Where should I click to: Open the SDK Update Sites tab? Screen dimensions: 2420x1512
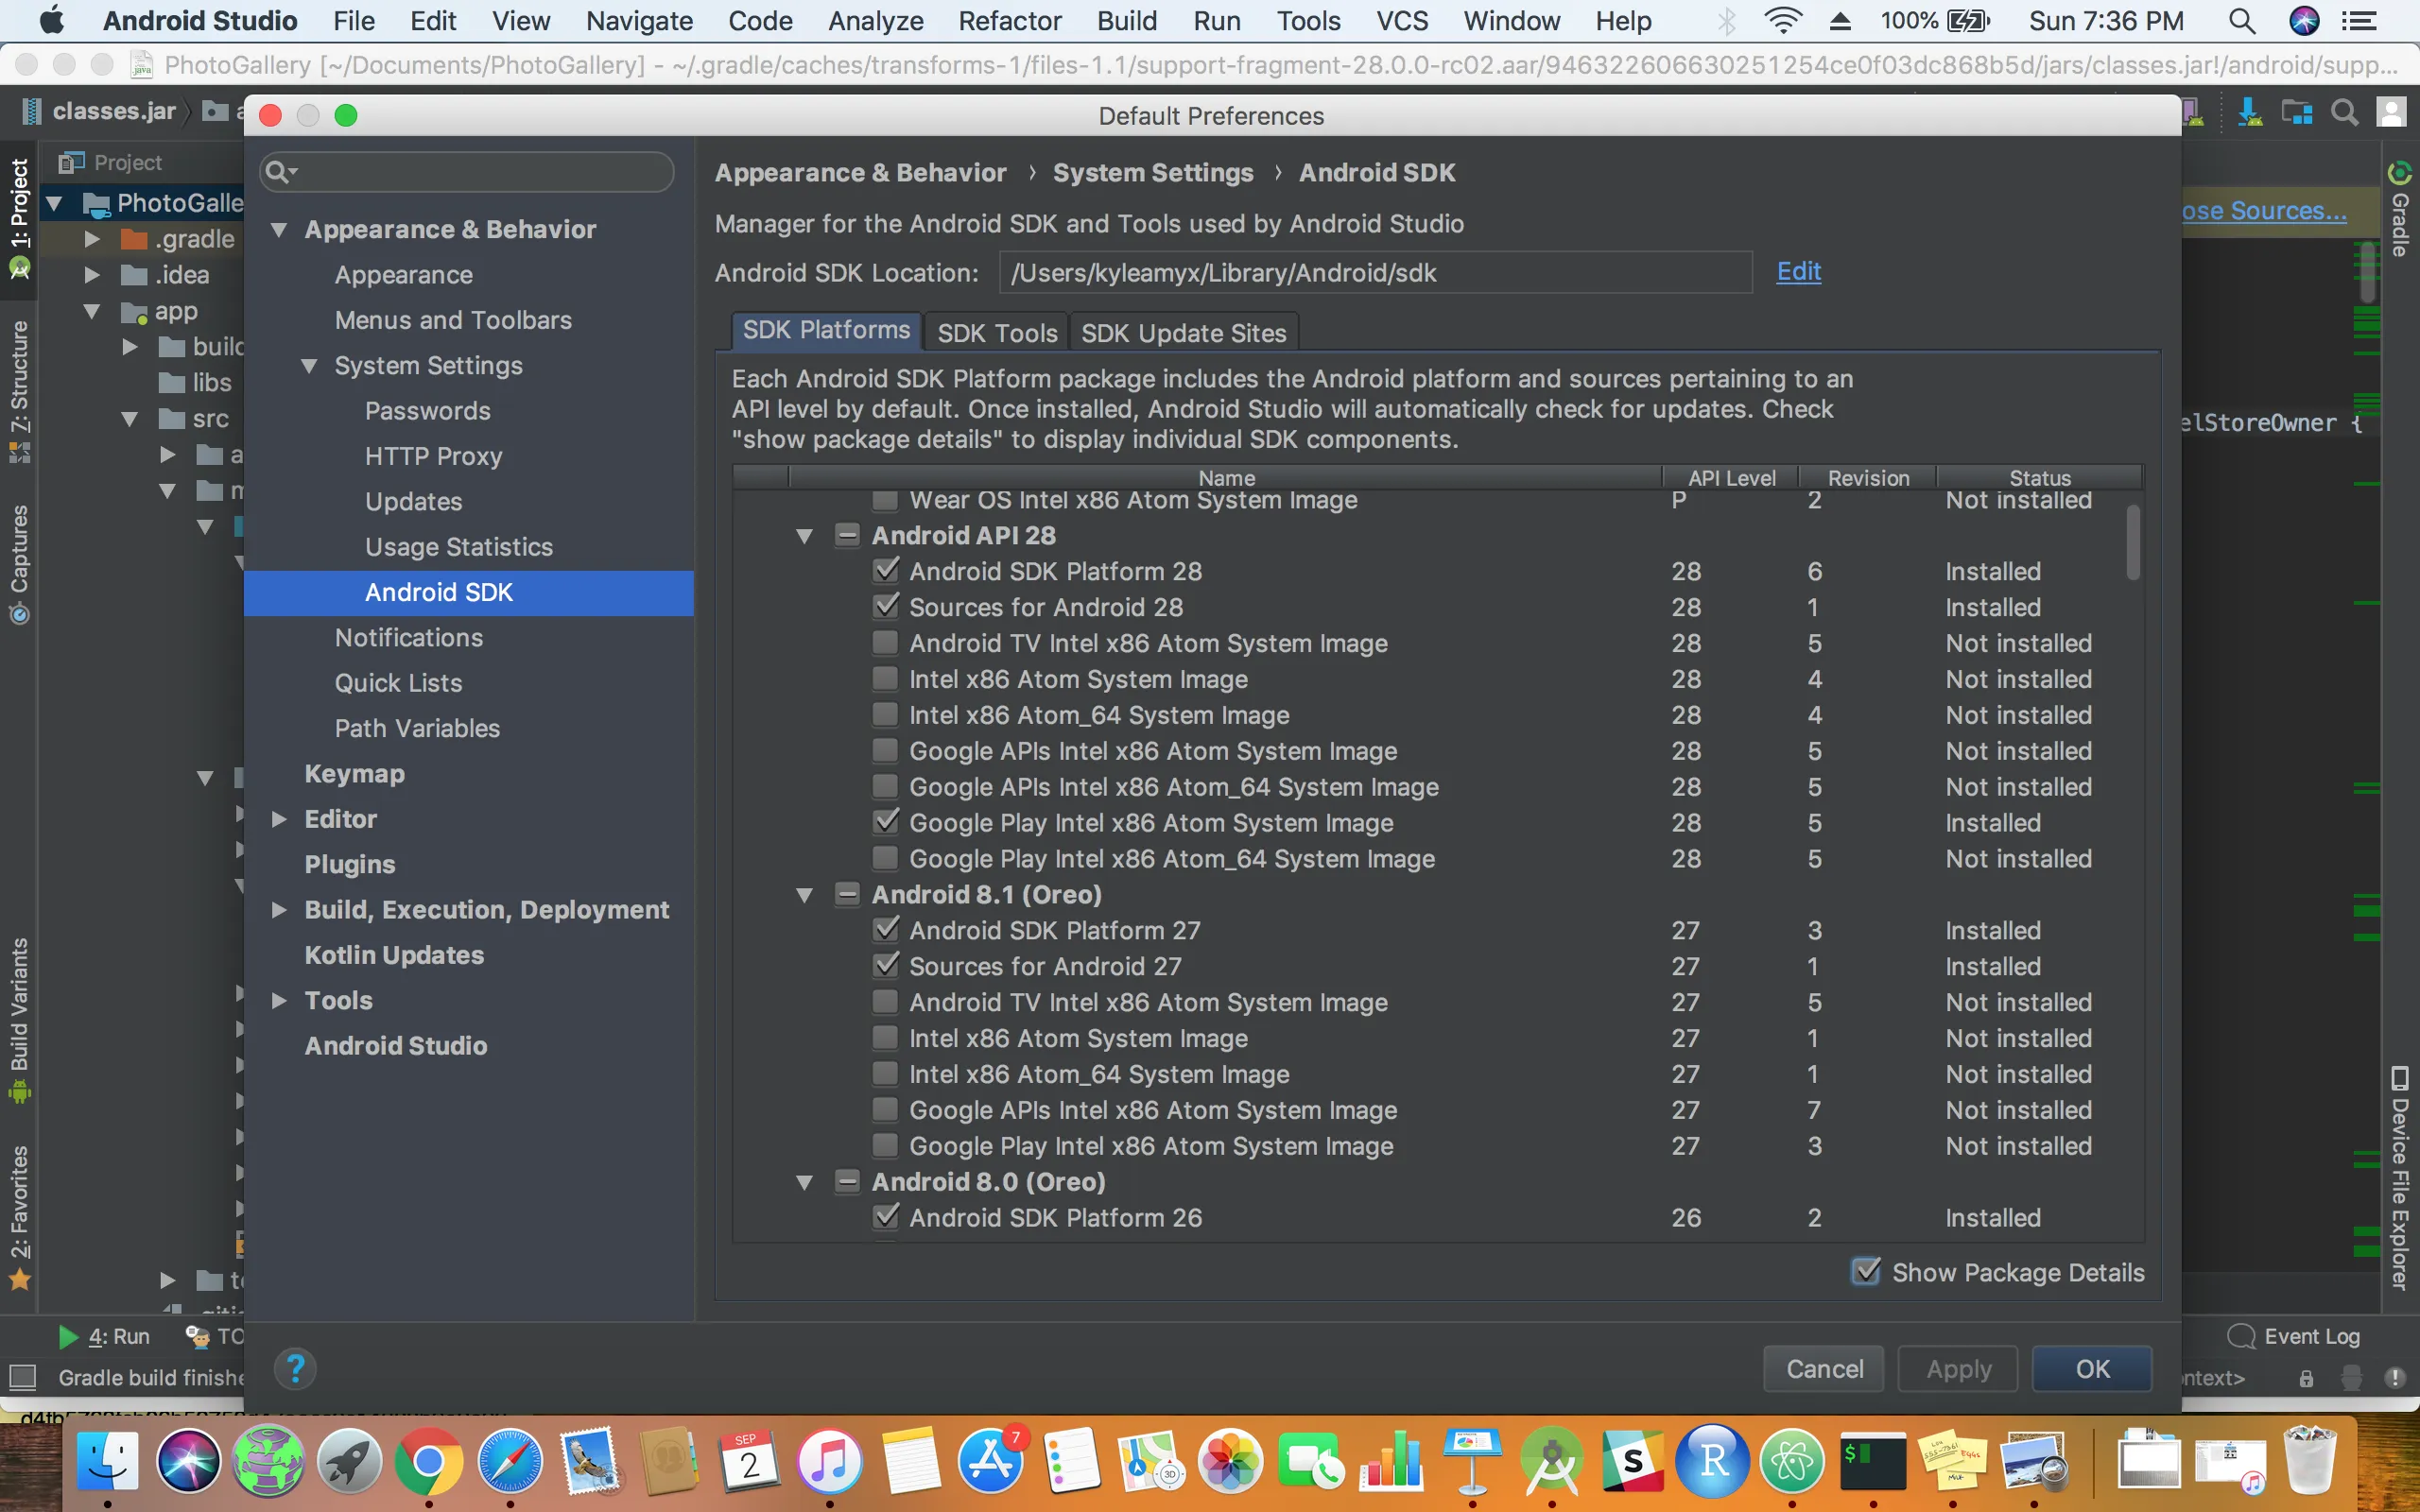pos(1183,333)
